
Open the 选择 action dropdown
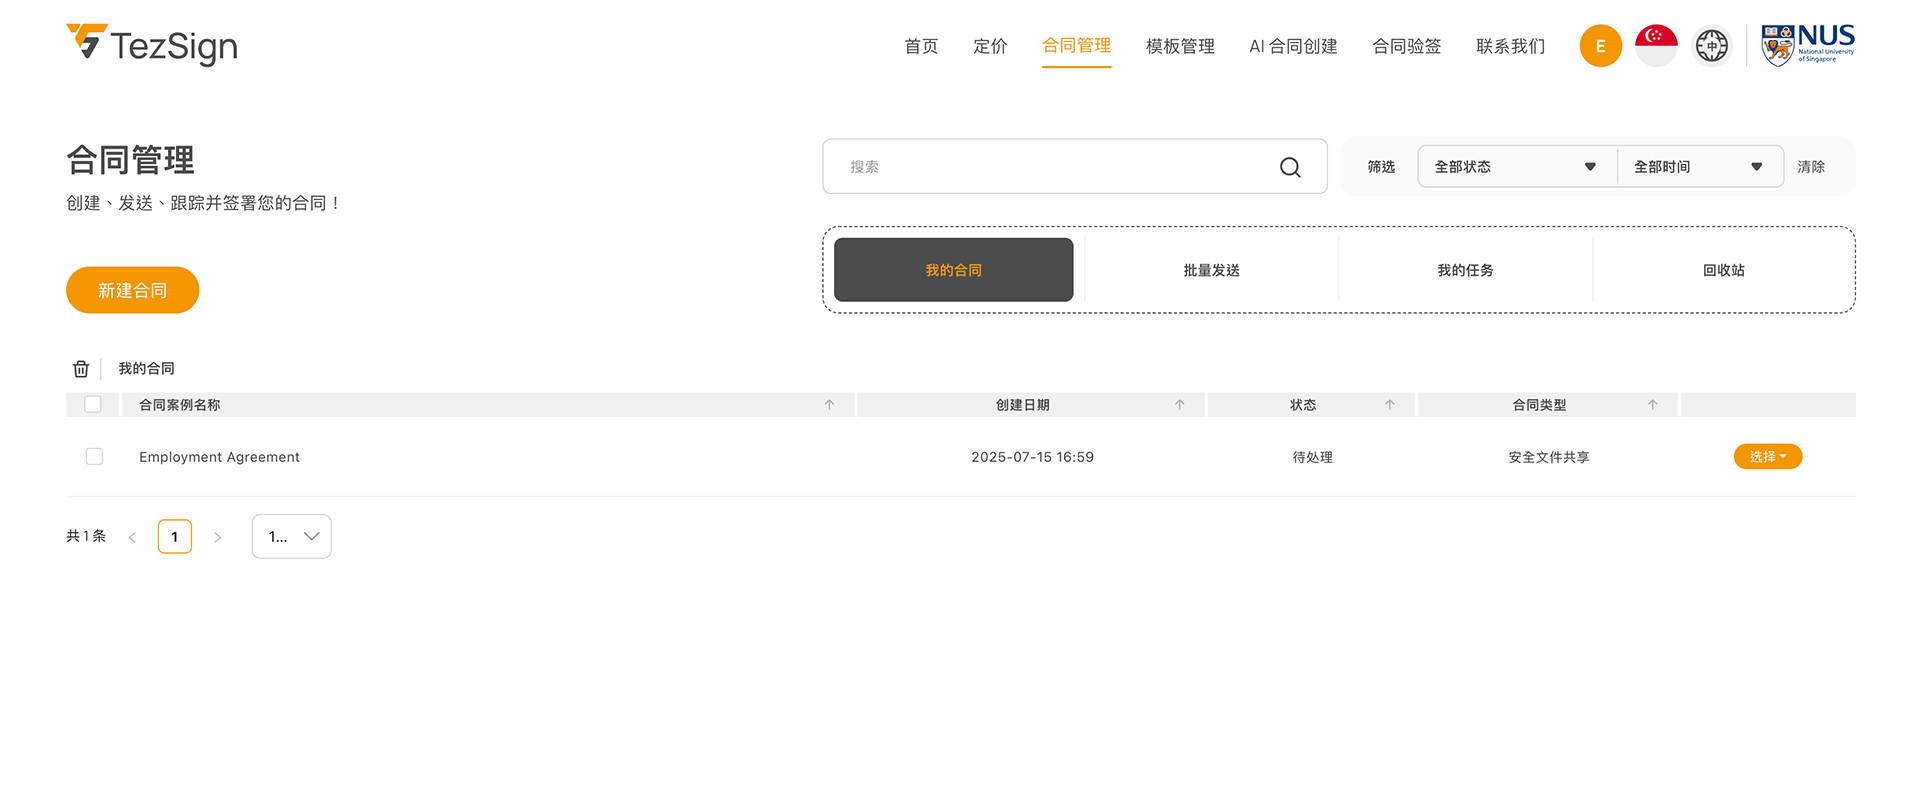pos(1767,457)
